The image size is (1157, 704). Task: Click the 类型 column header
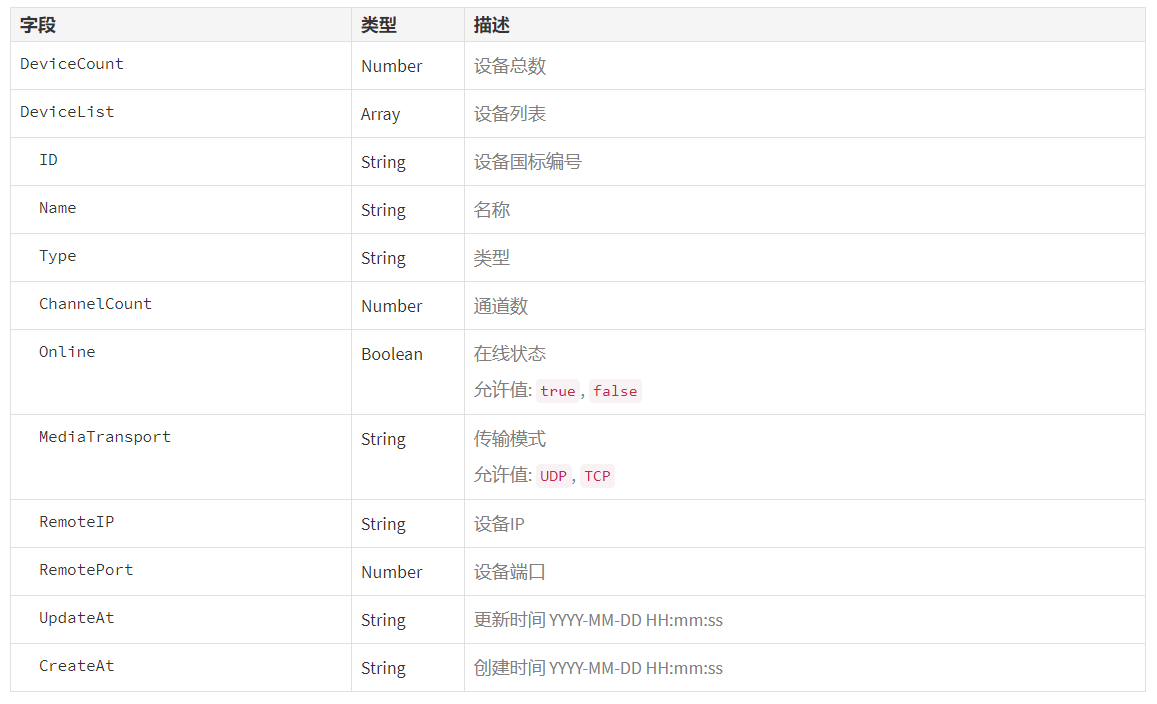[379, 26]
